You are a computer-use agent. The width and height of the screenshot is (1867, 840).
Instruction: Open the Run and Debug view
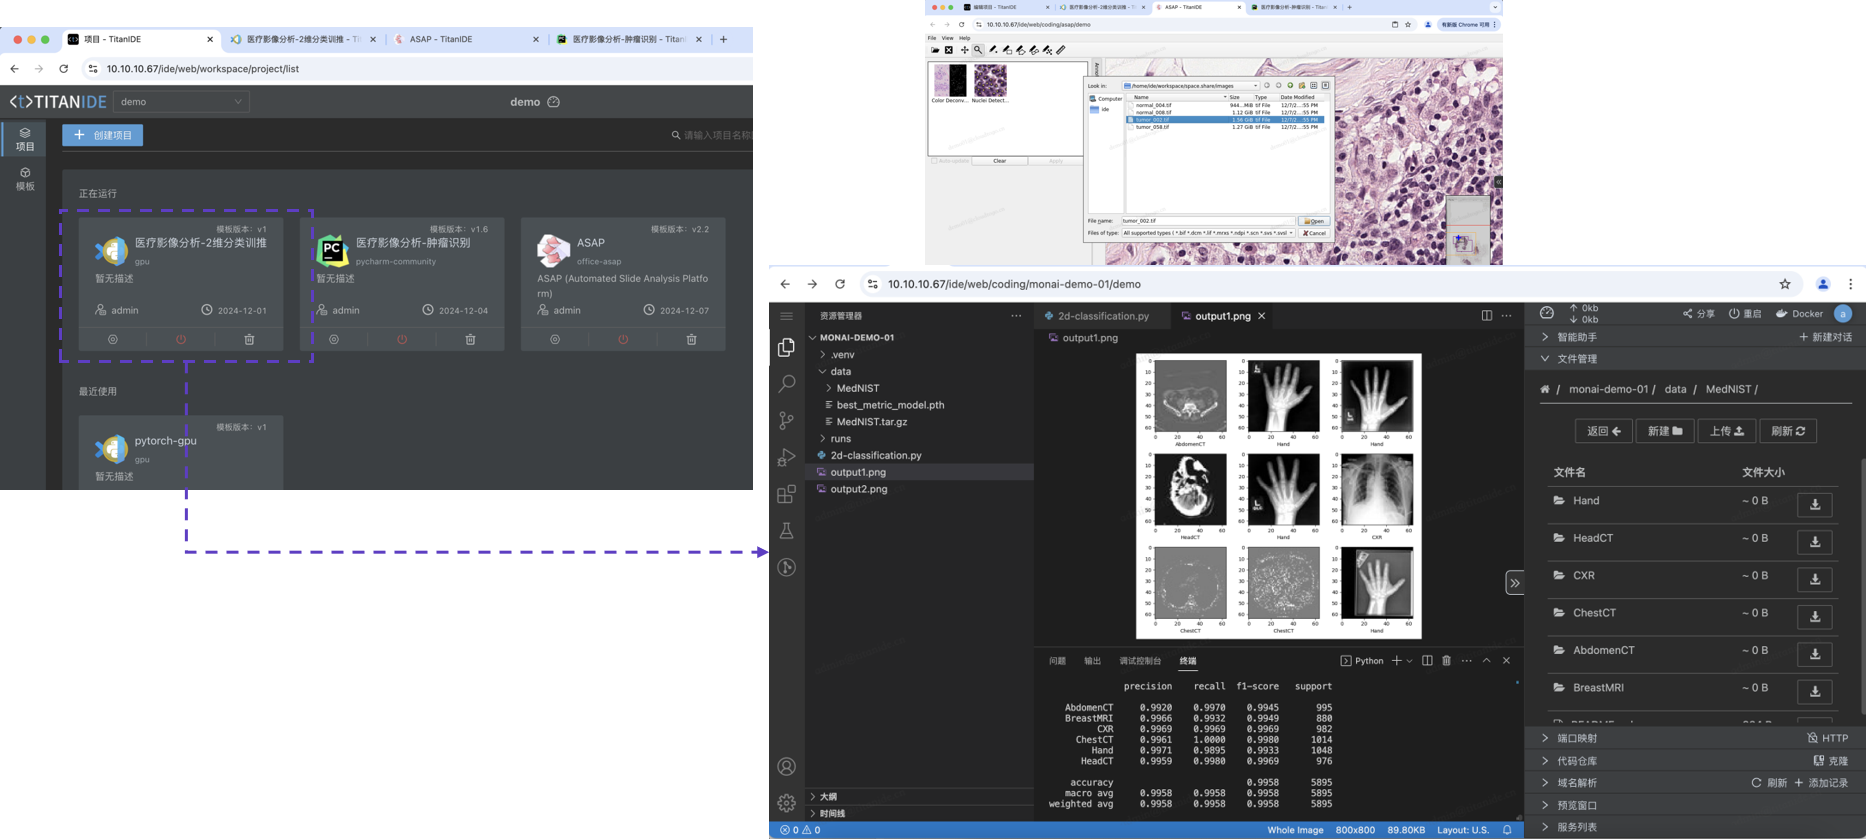787,458
